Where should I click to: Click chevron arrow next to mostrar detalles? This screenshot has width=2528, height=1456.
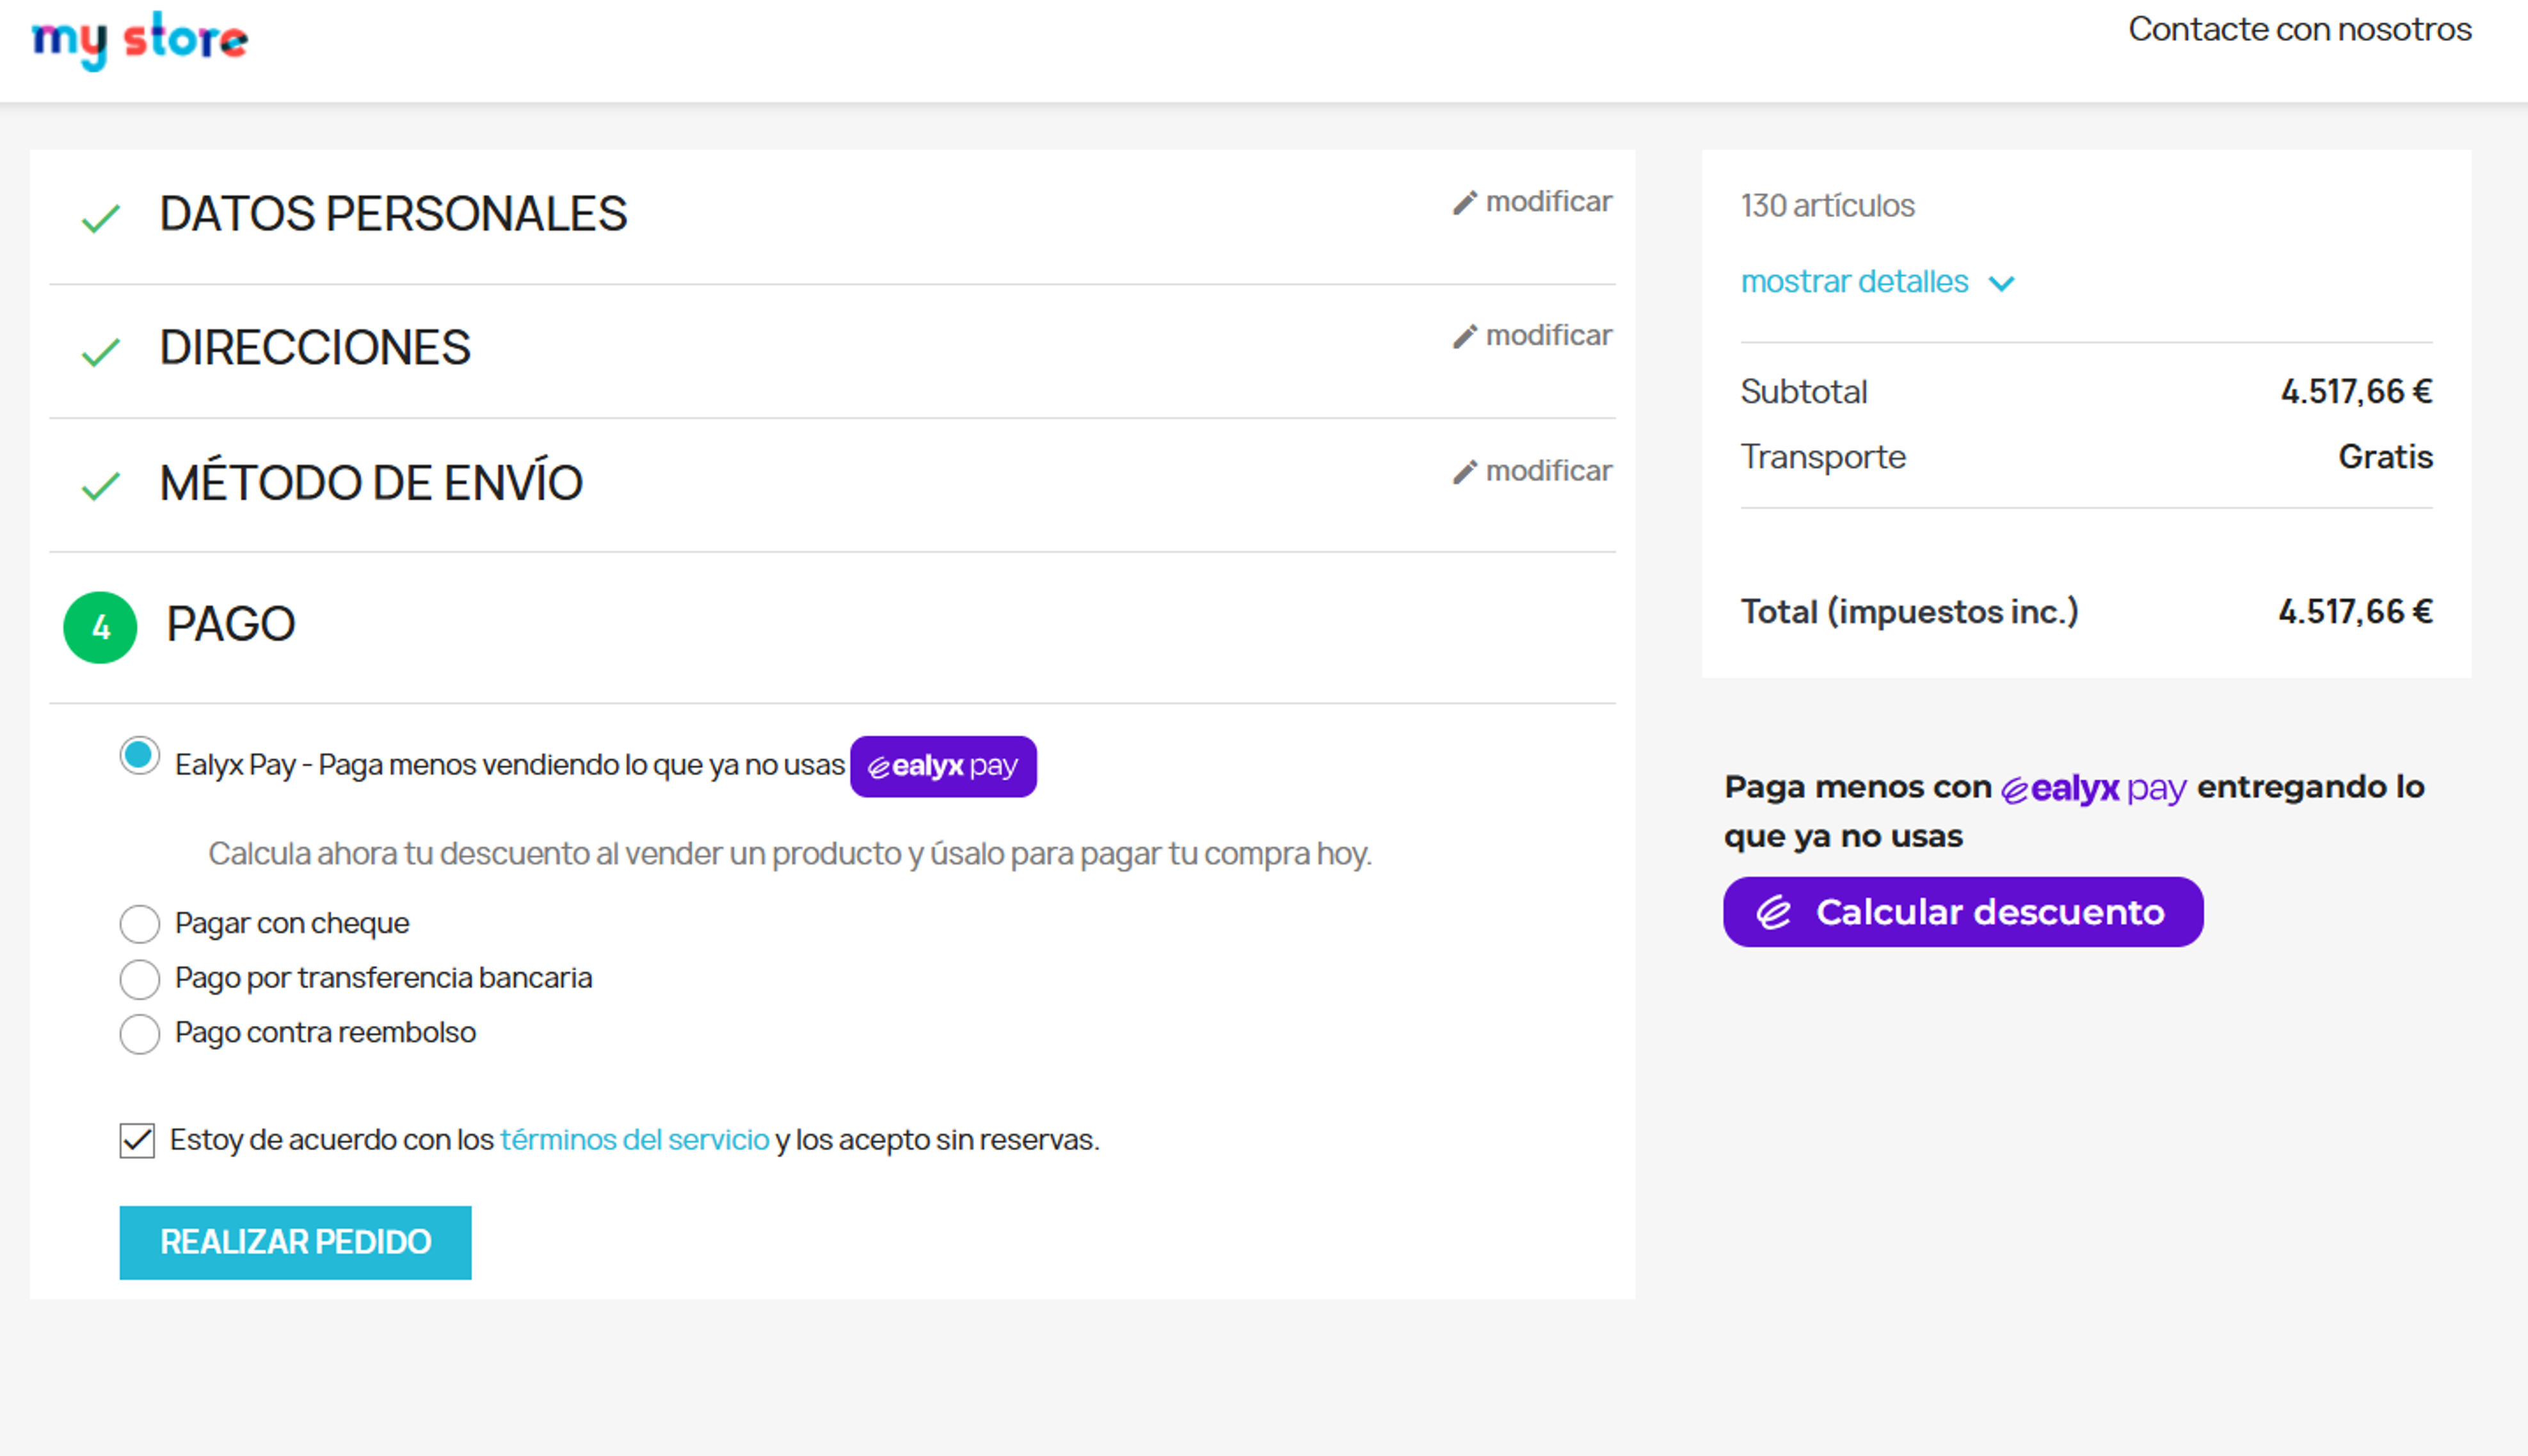(2002, 284)
